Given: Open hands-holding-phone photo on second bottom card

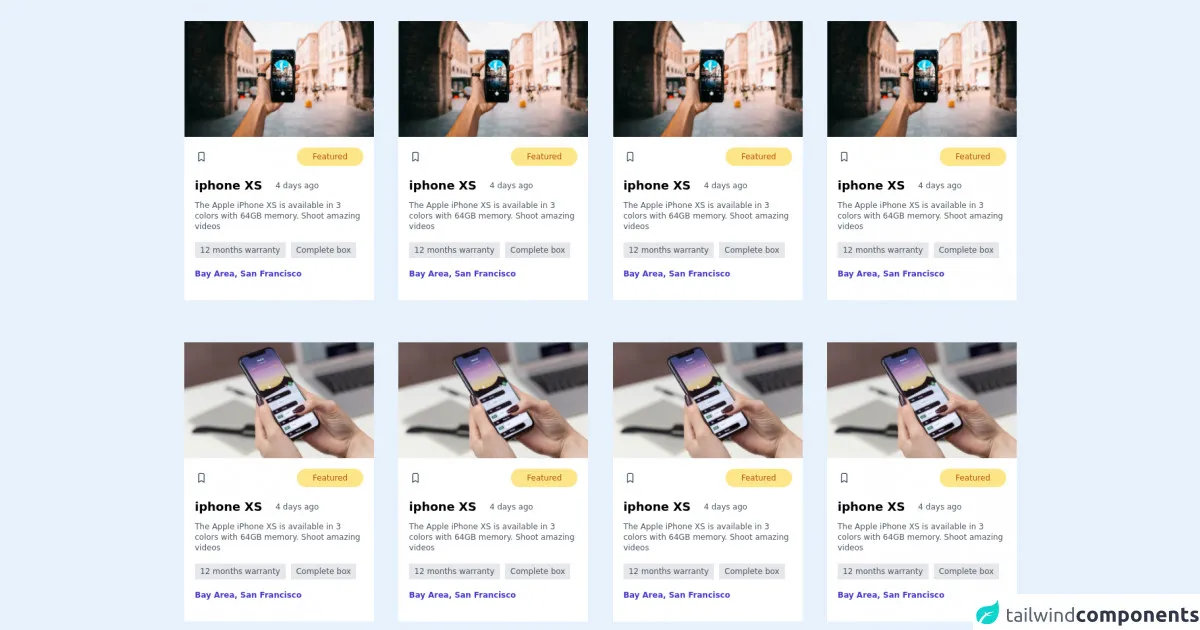Looking at the screenshot, I should coord(493,400).
